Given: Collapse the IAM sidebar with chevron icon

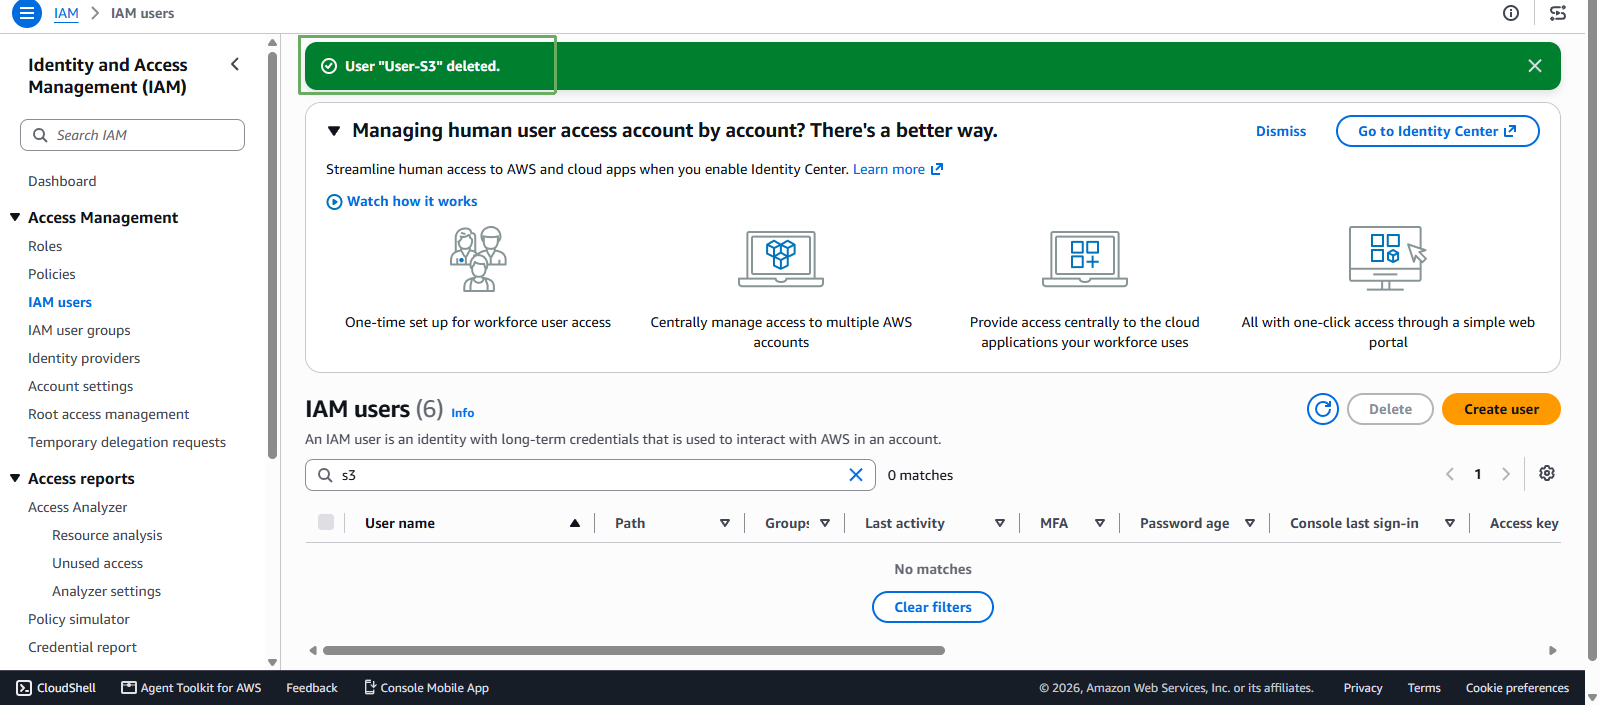Looking at the screenshot, I should pyautogui.click(x=235, y=64).
